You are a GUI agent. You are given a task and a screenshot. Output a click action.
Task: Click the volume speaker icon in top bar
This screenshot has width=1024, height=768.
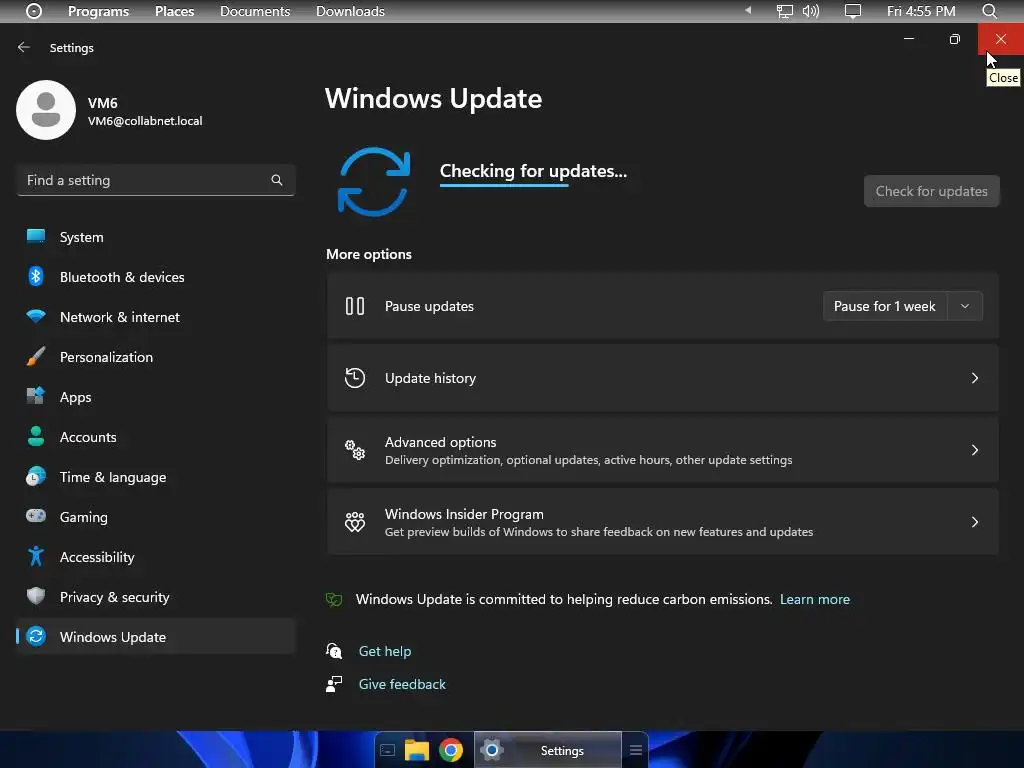(810, 11)
